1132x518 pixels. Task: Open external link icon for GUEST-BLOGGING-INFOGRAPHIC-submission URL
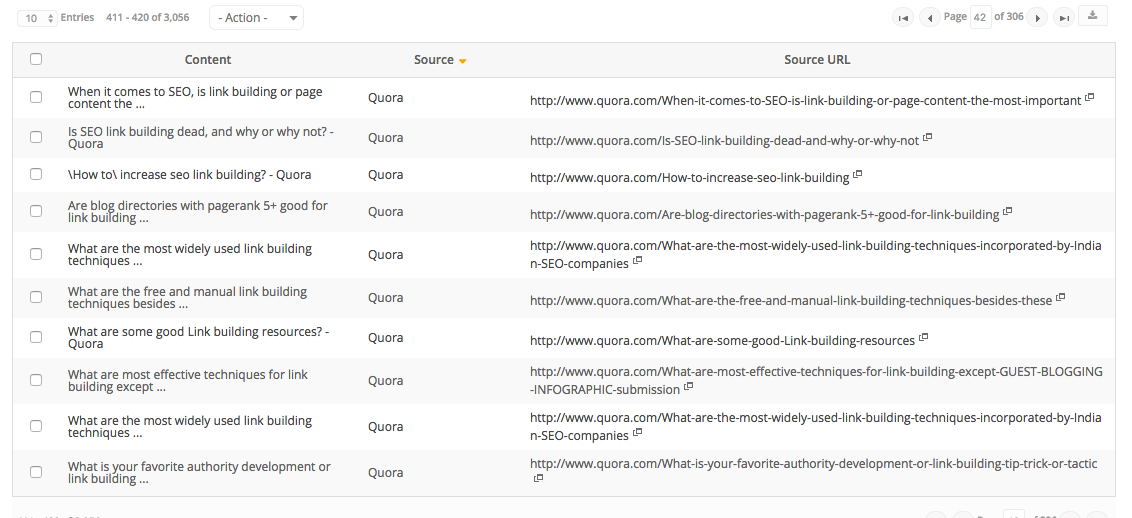[689, 387]
